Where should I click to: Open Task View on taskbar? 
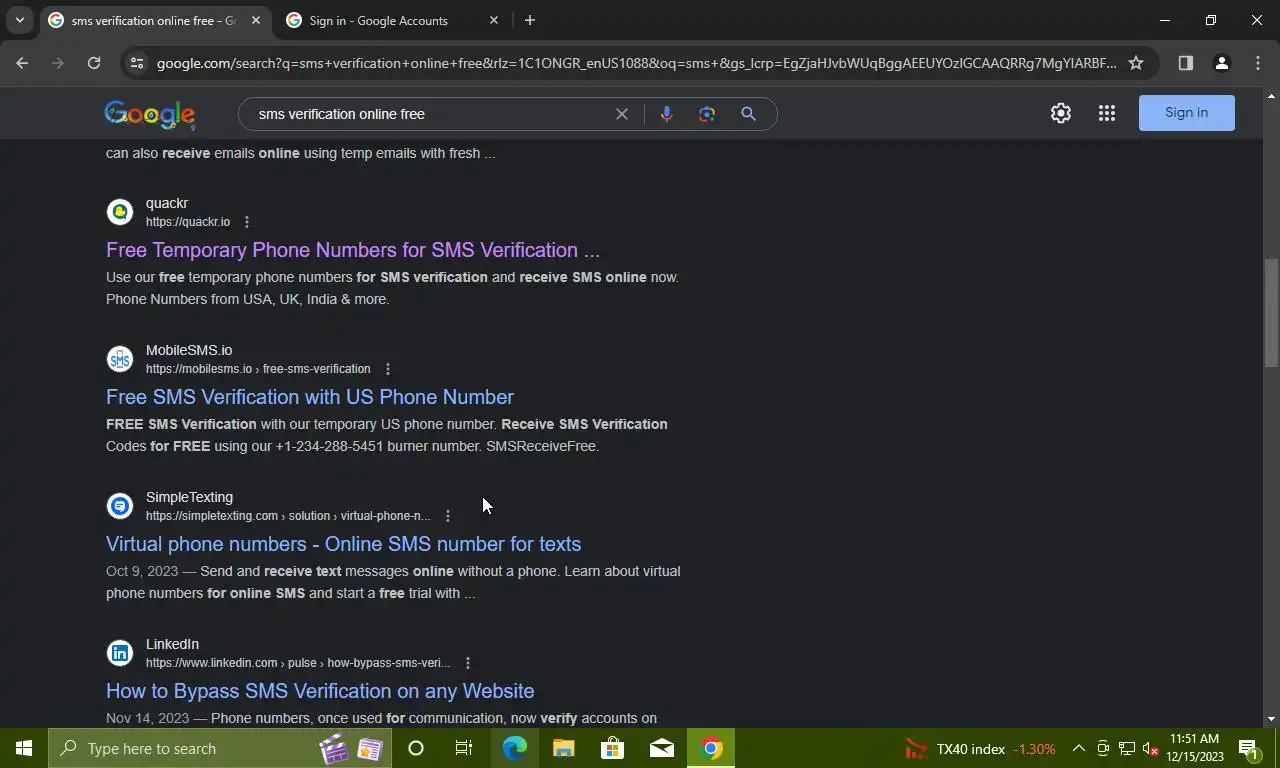coord(464,748)
